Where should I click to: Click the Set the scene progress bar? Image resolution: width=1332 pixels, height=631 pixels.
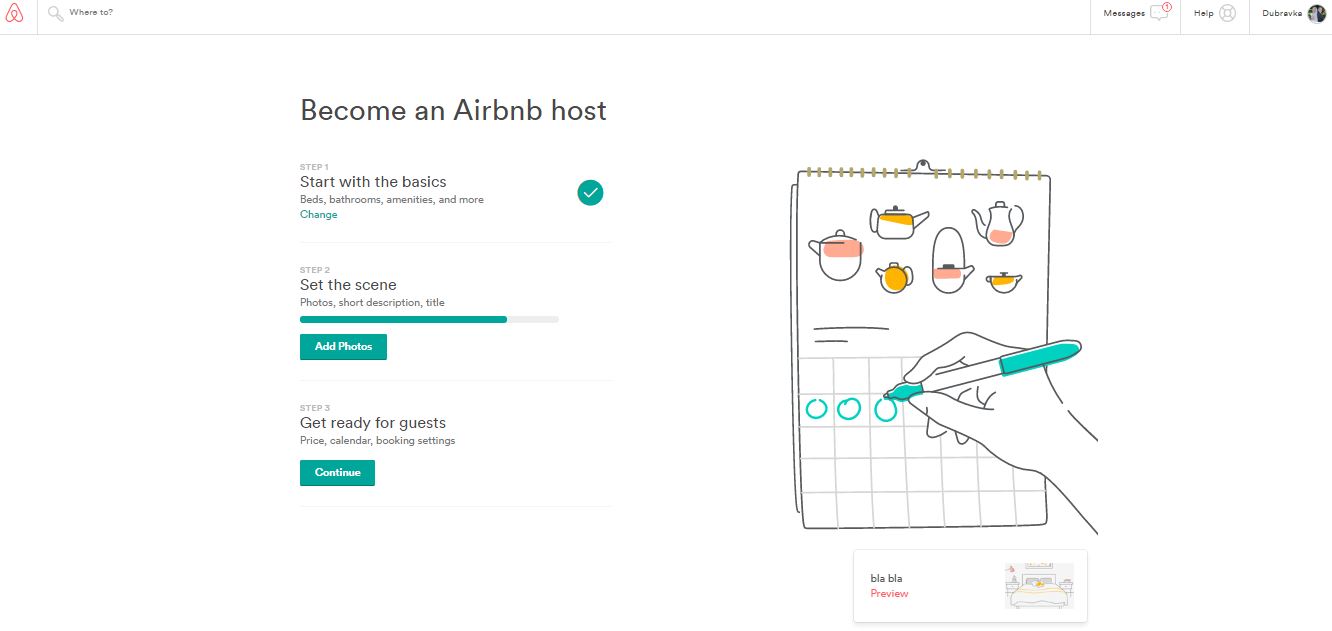click(429, 319)
